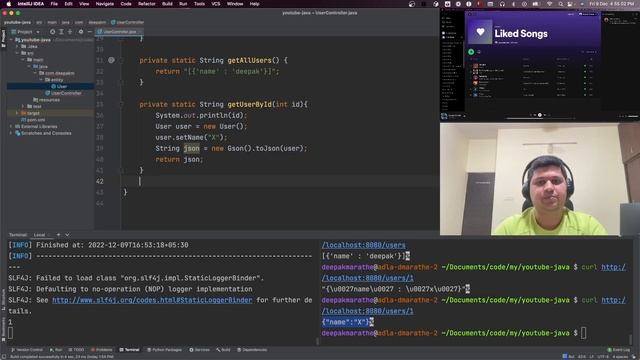This screenshot has width=640, height=360.
Task: Click youtube-java in the breadcrumb bar
Action: coord(17,22)
